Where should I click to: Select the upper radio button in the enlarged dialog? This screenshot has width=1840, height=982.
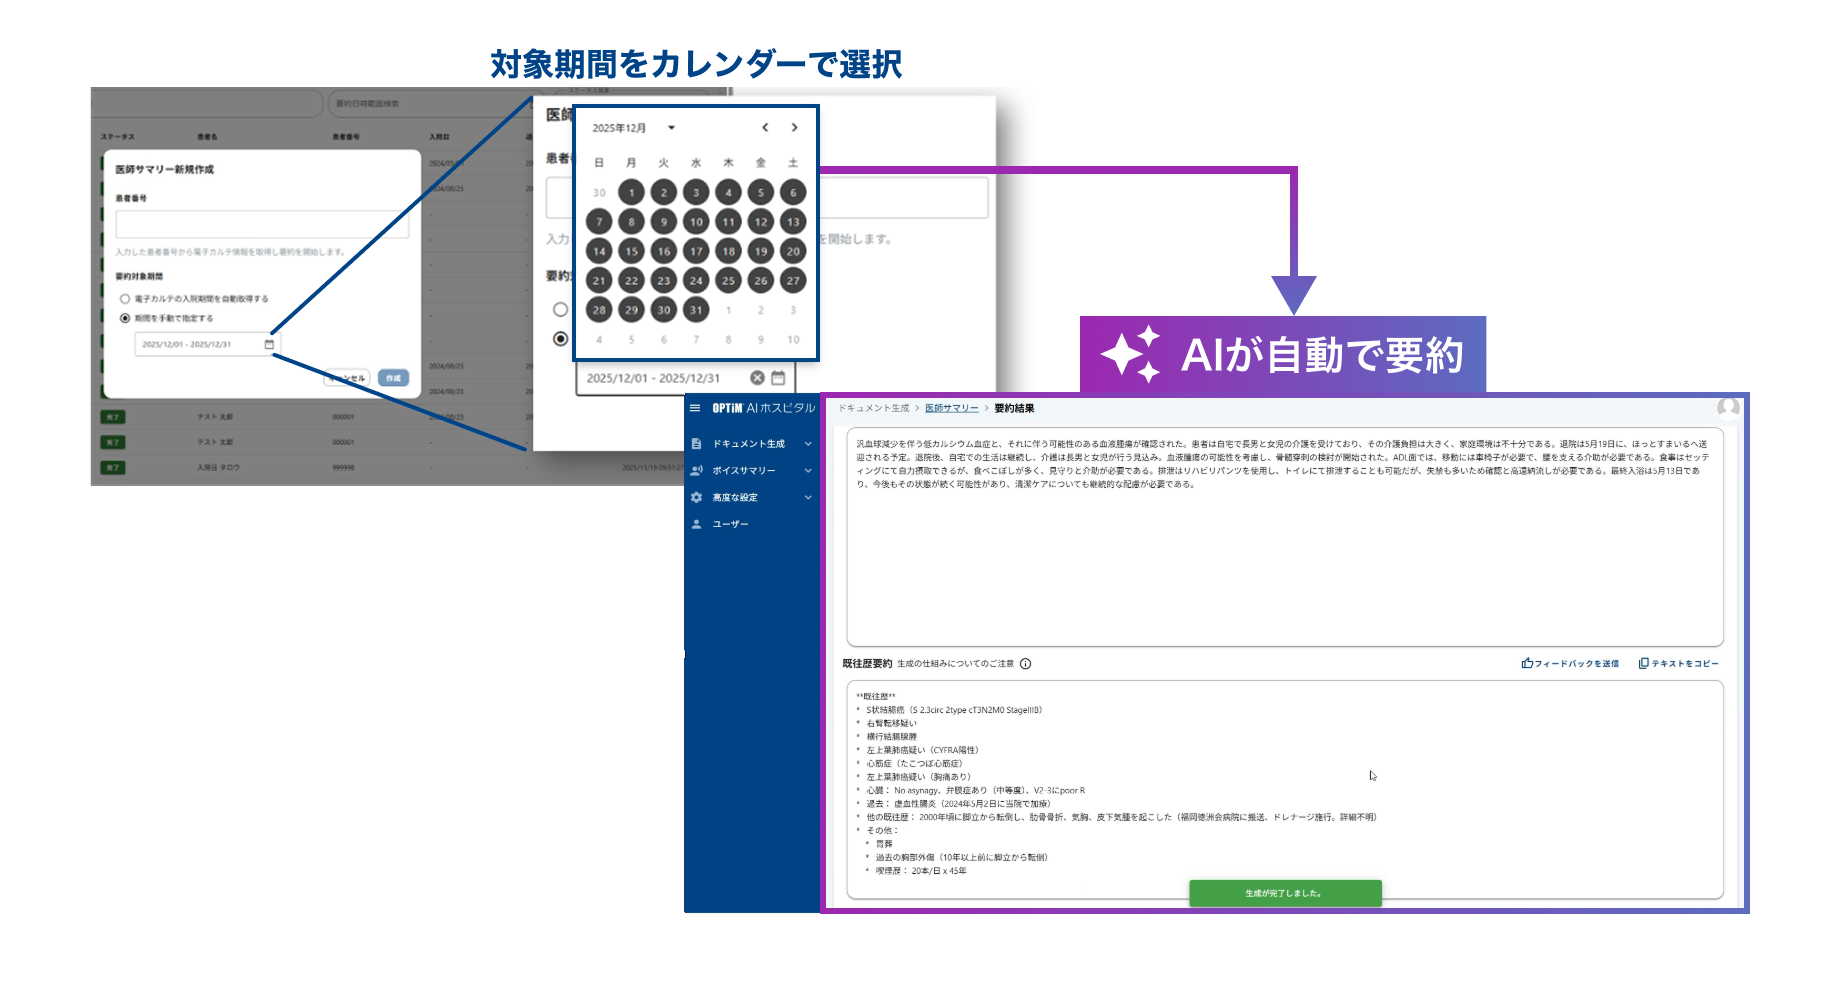(560, 310)
